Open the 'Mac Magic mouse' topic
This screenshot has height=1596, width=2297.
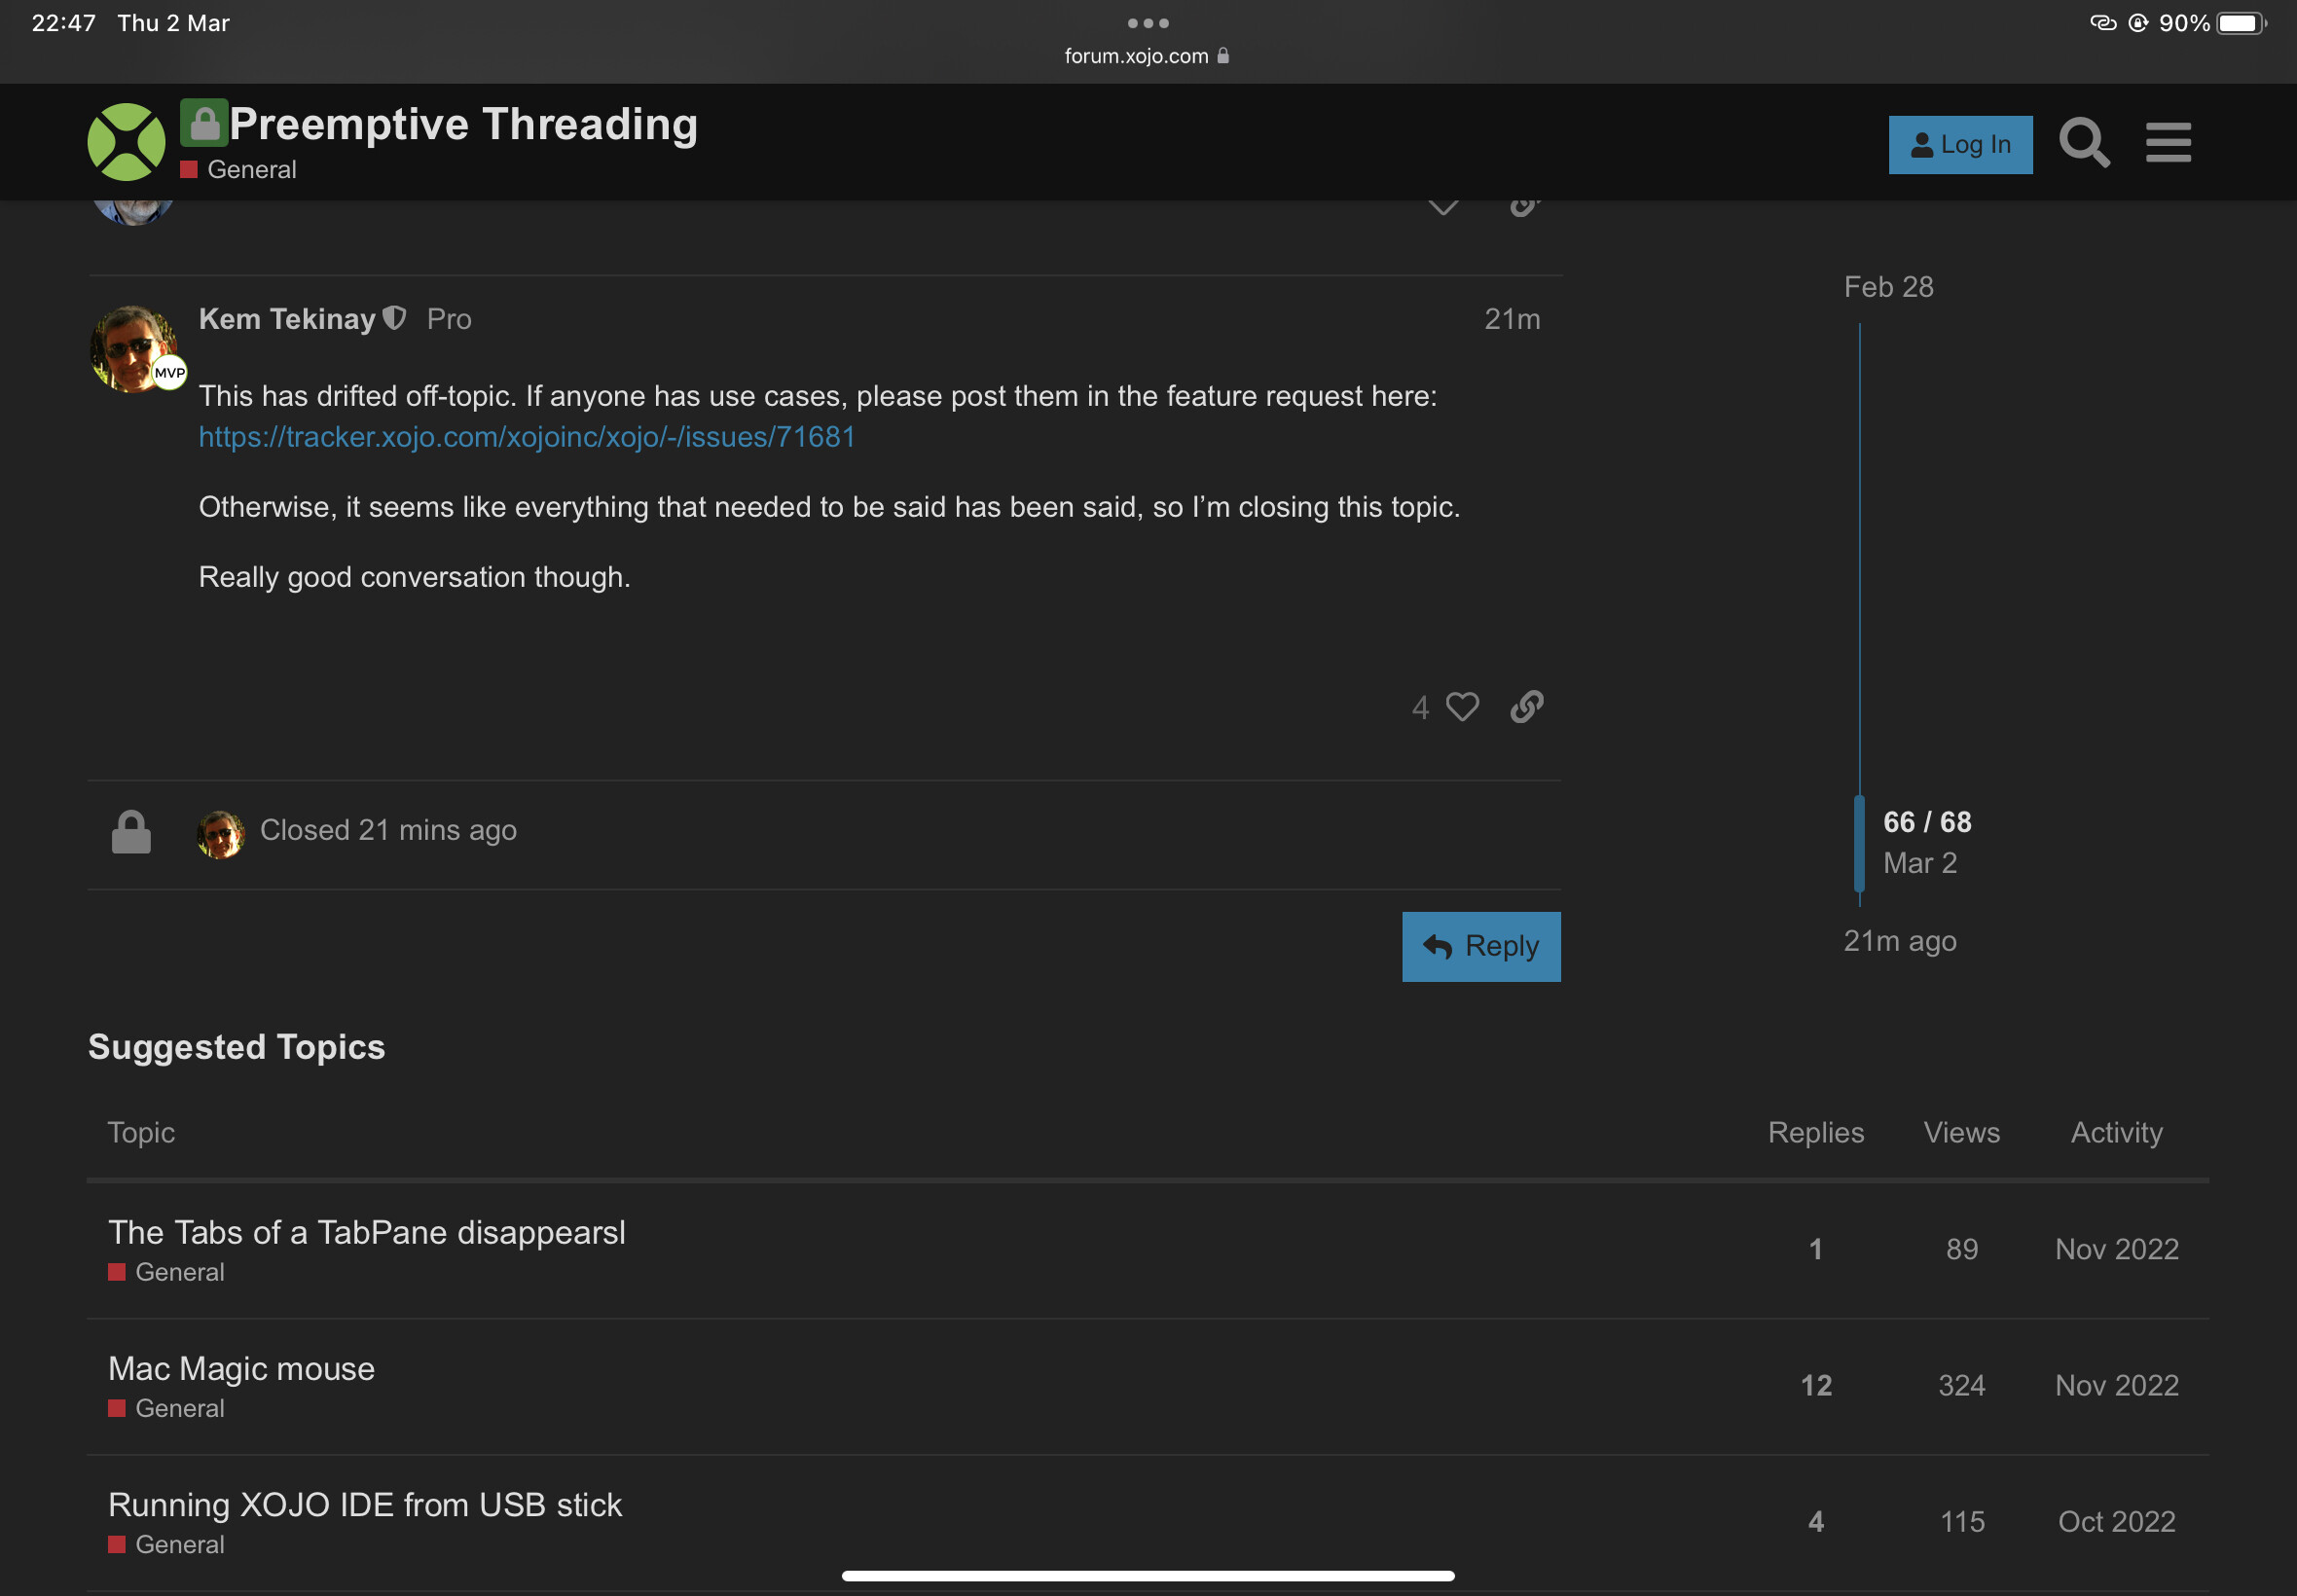click(x=241, y=1368)
